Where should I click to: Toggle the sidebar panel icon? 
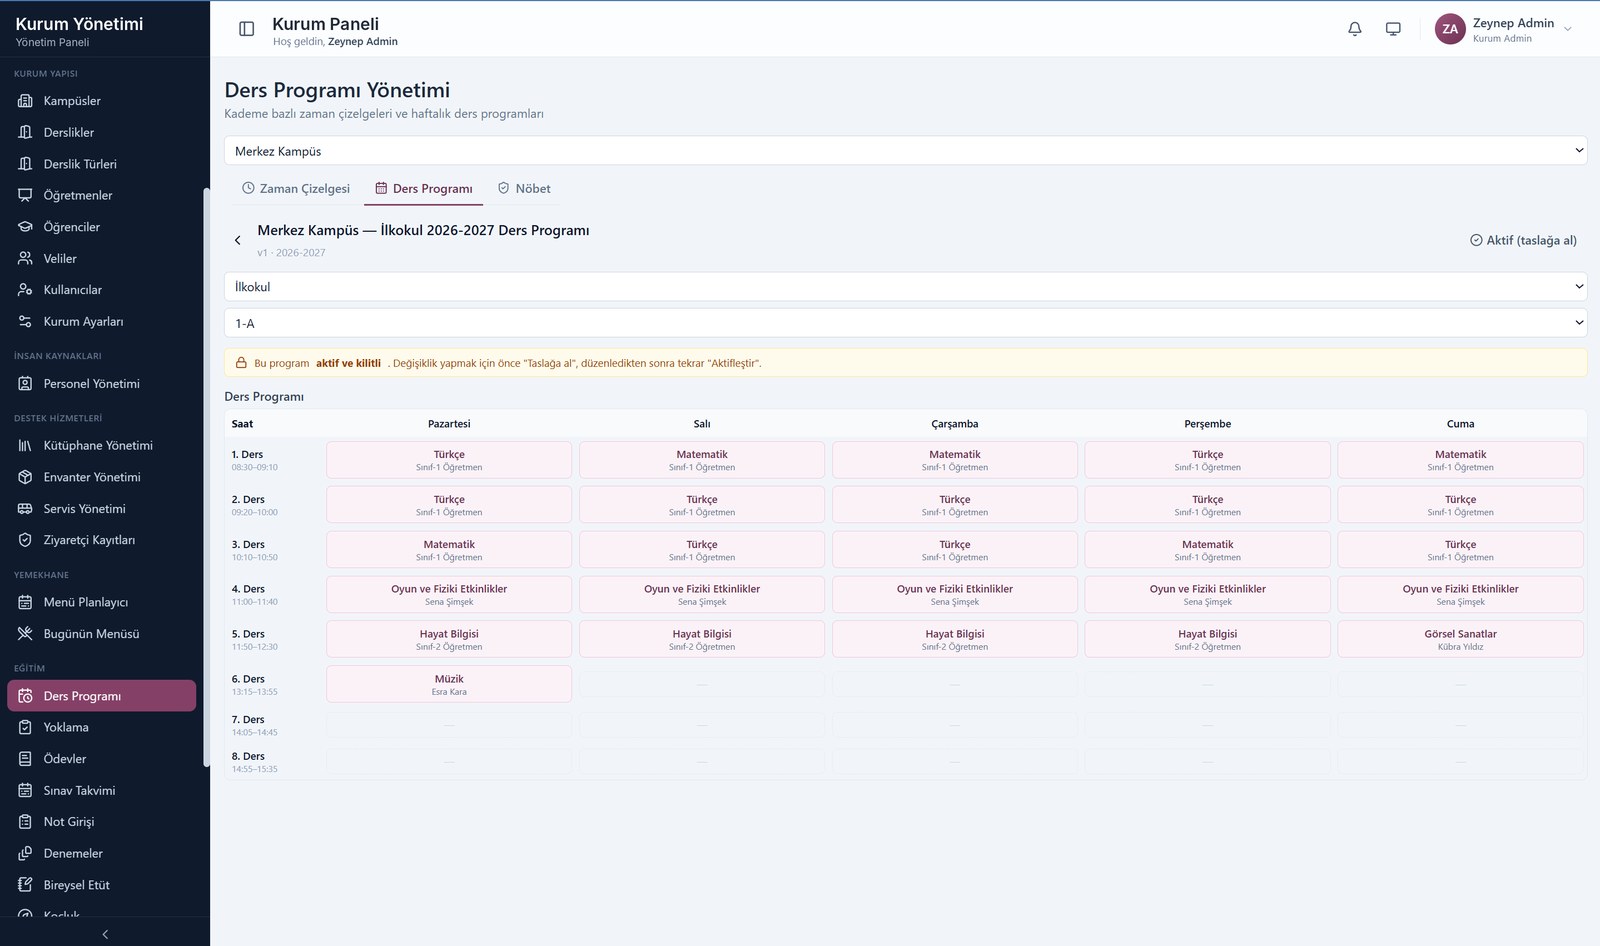[246, 29]
